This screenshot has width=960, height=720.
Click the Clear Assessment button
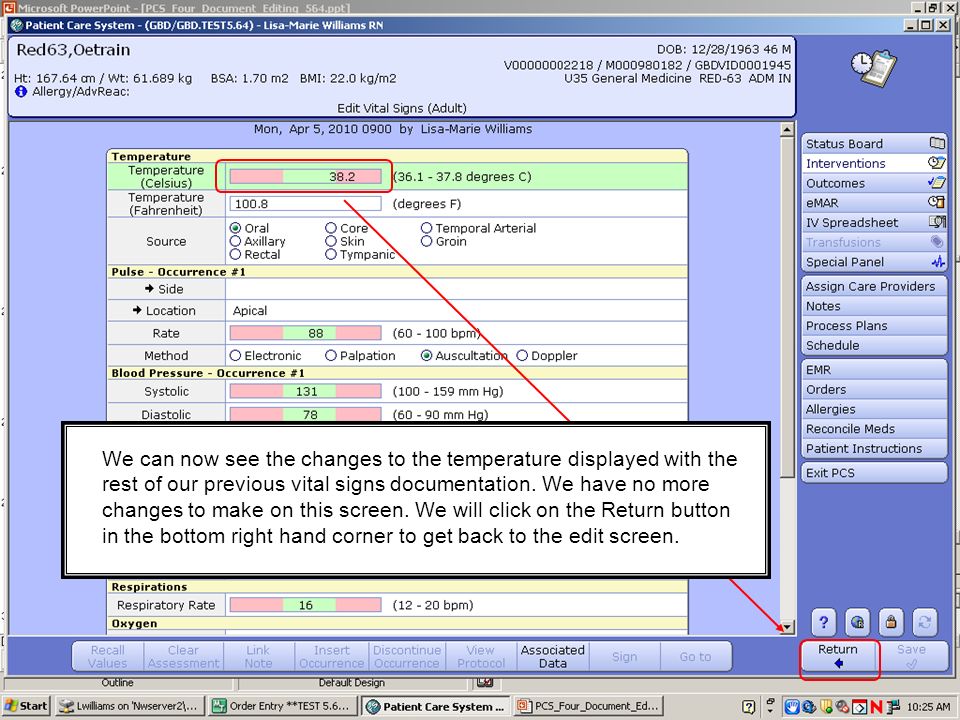(183, 656)
